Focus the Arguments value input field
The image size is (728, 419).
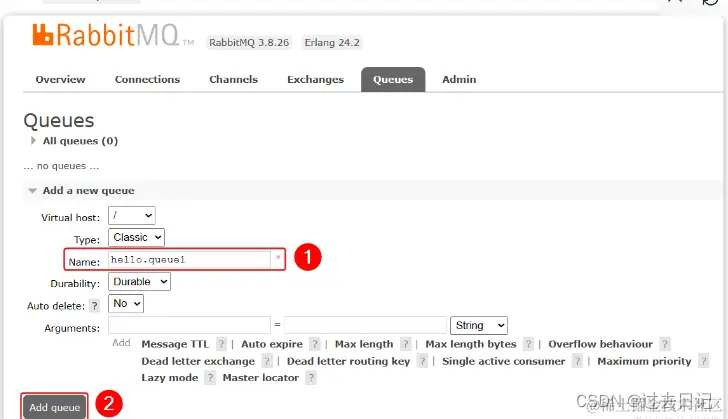(365, 325)
